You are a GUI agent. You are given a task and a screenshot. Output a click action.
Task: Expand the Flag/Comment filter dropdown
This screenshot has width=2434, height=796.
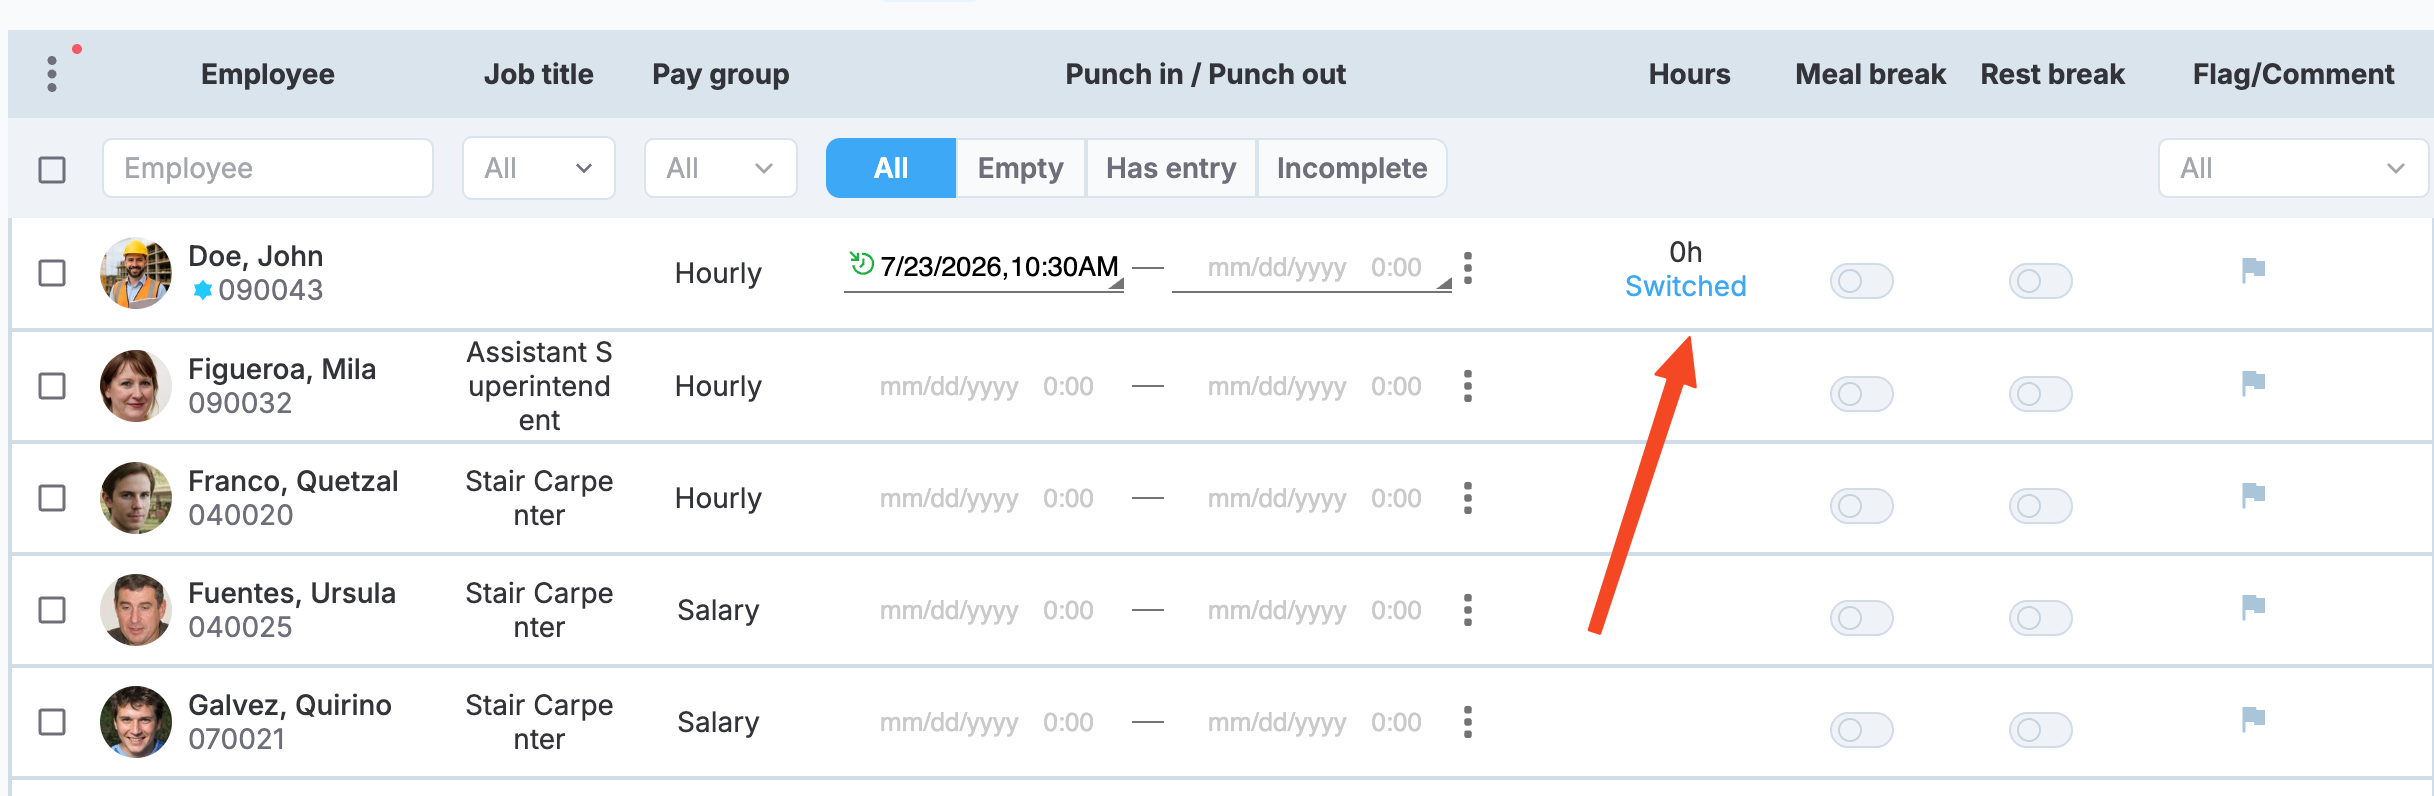(x=2293, y=168)
